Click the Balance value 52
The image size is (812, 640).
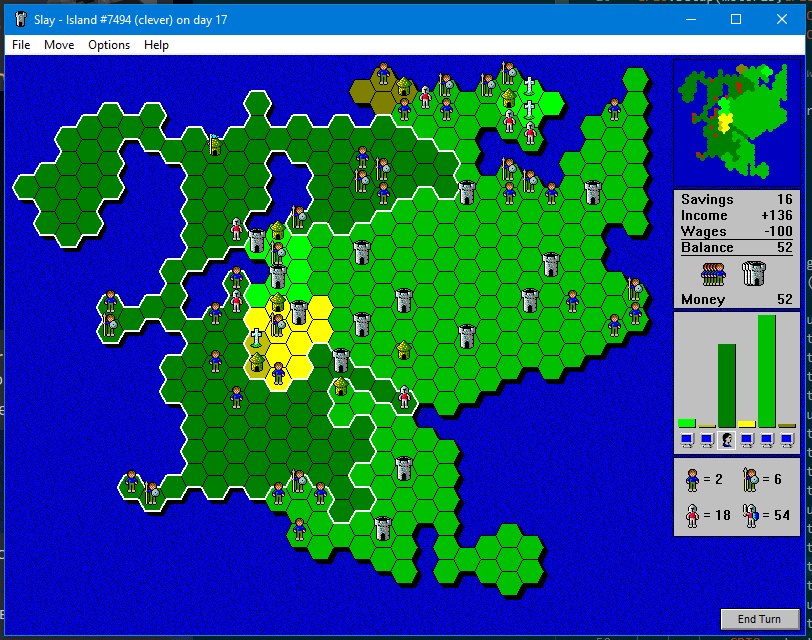coord(784,248)
